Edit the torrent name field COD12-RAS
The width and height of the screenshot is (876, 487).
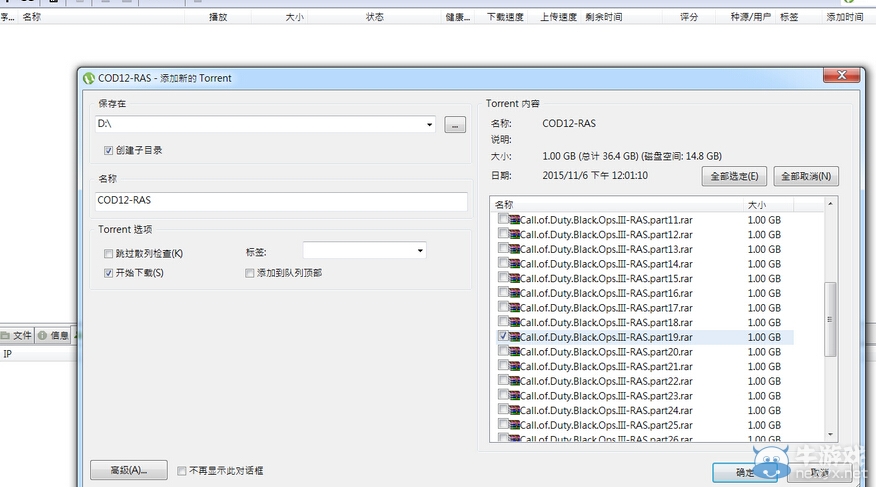[281, 200]
